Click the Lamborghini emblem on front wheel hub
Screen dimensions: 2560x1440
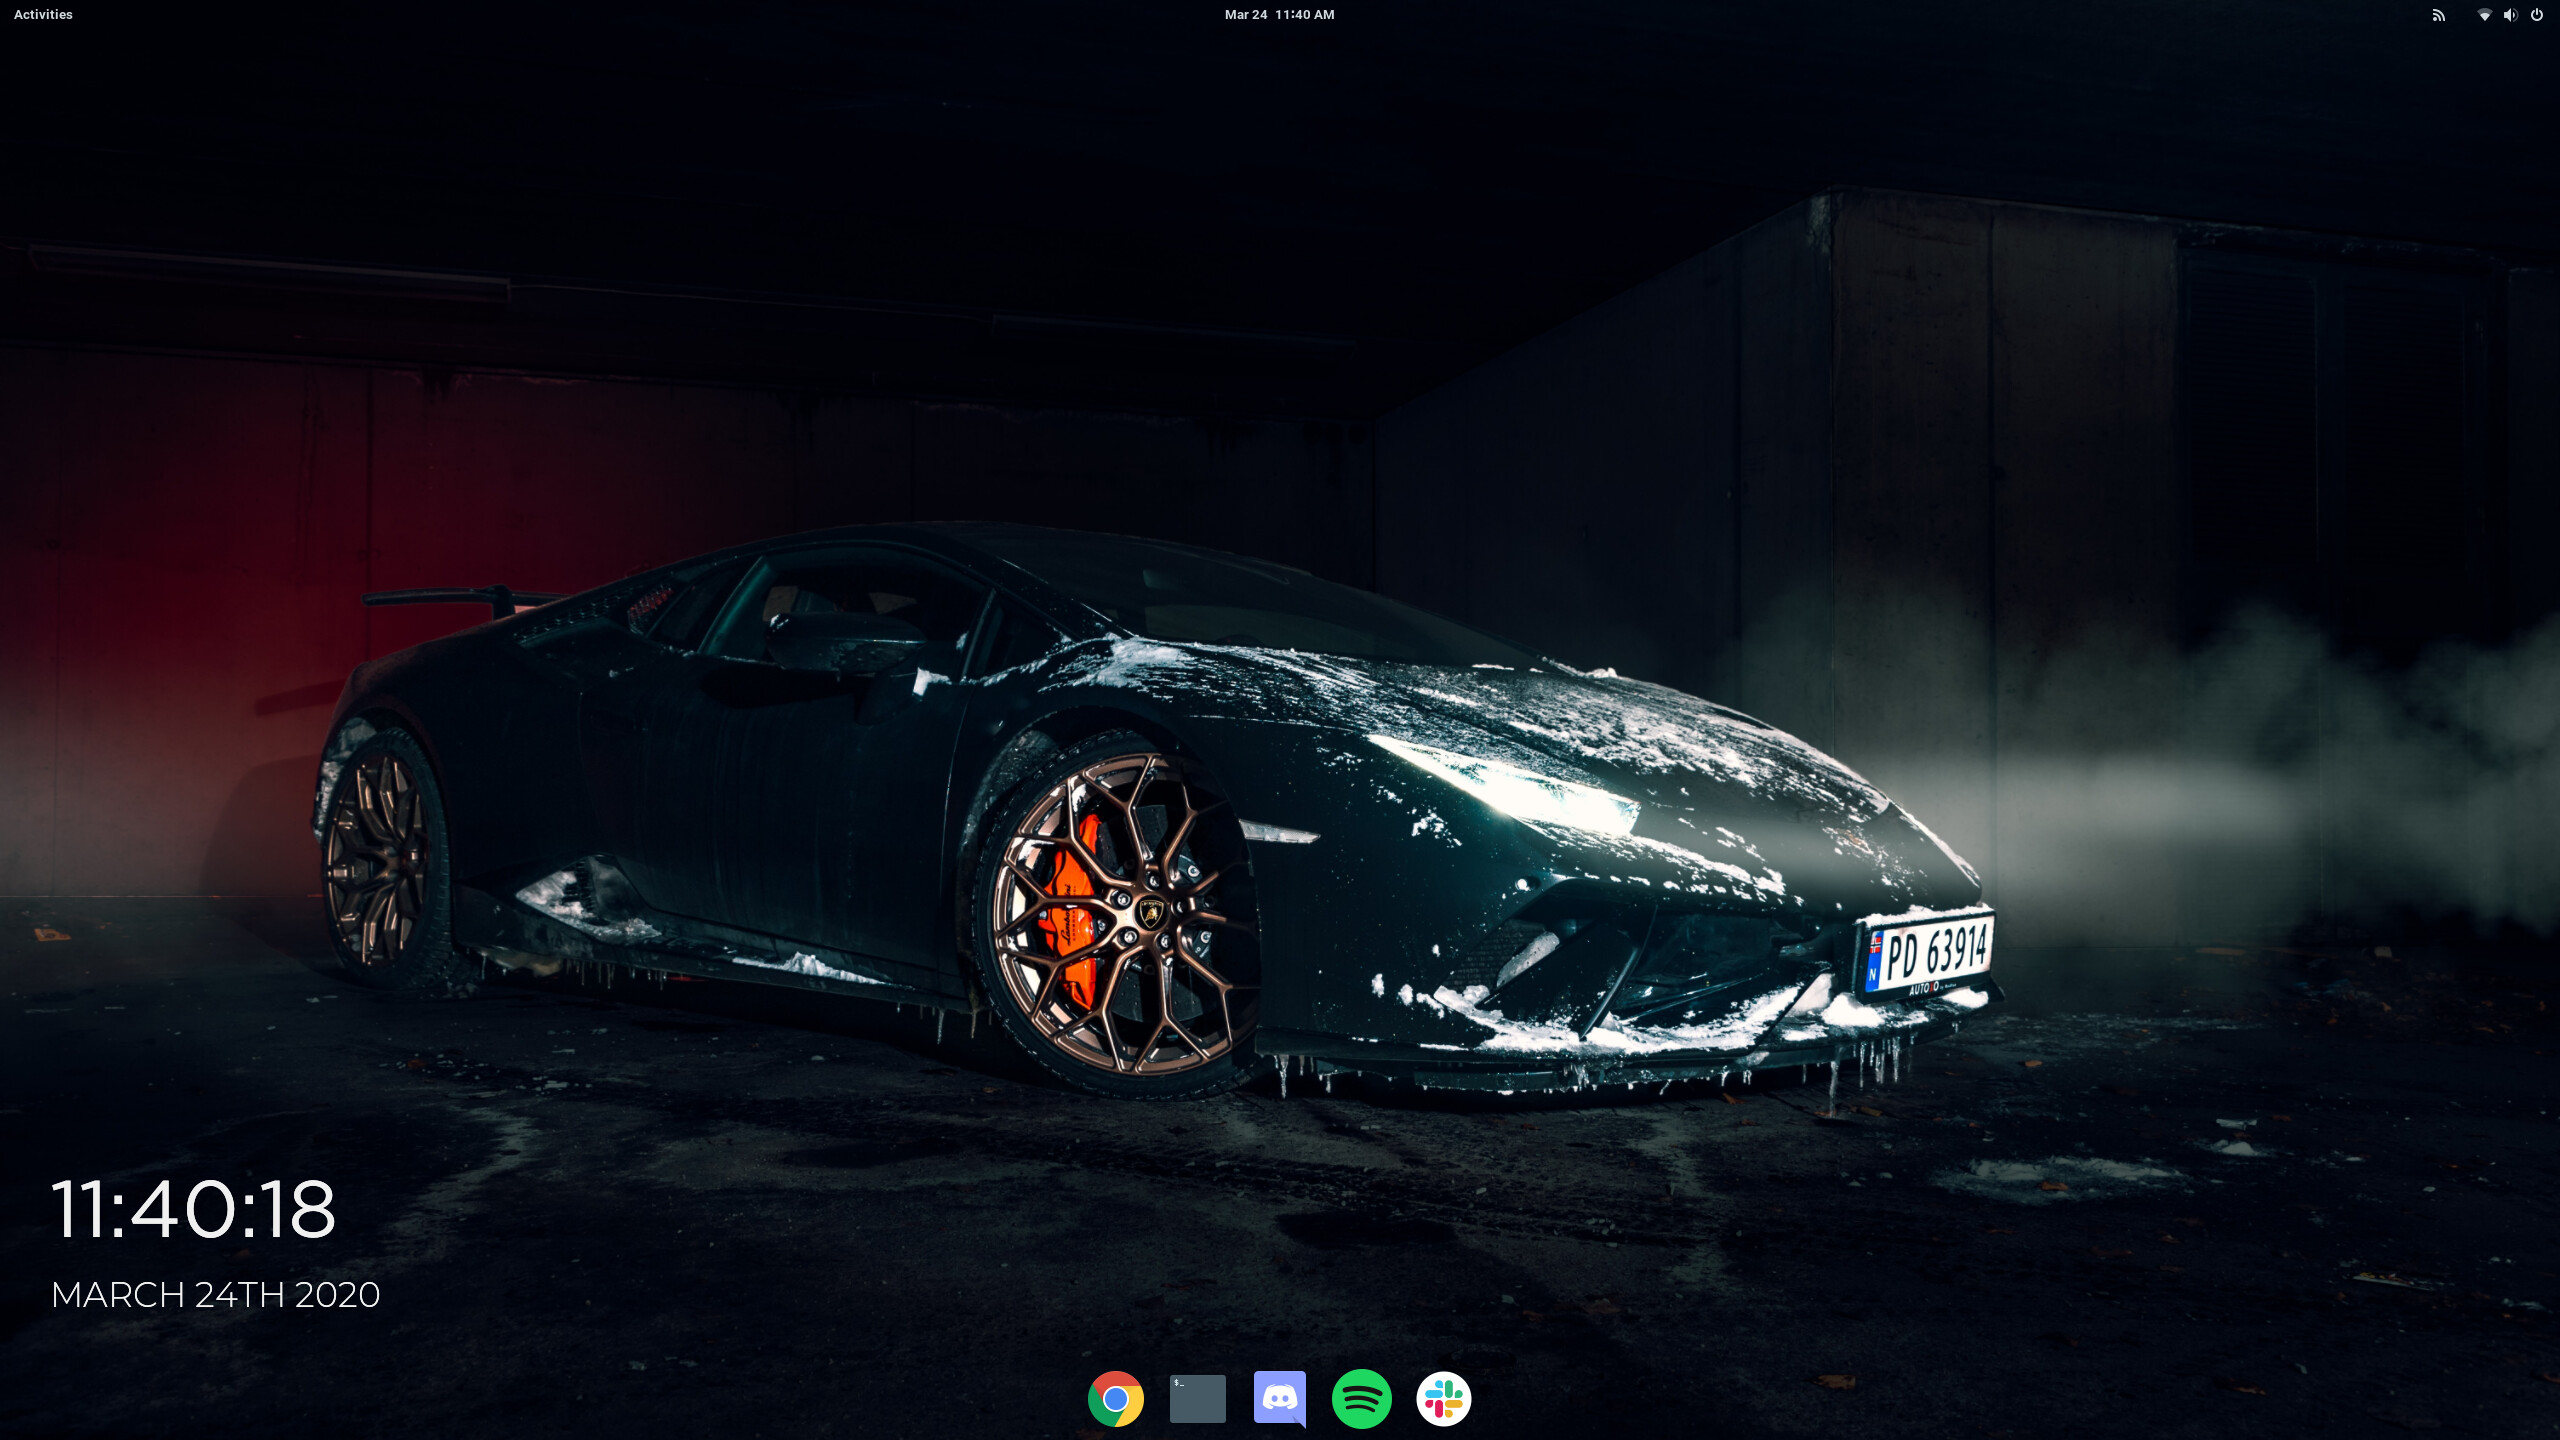pos(1151,912)
